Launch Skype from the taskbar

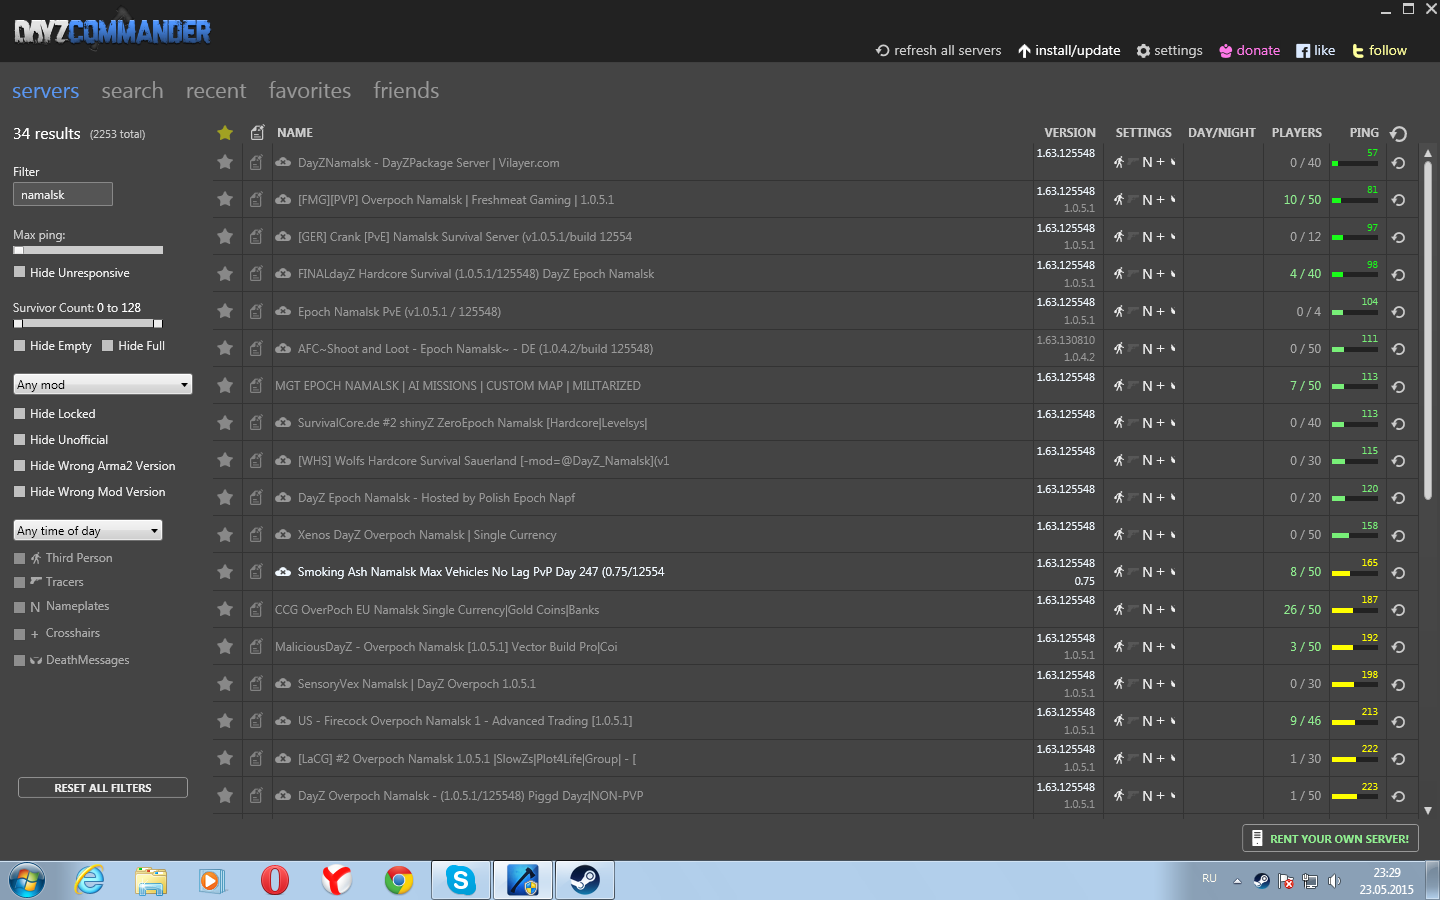pyautogui.click(x=461, y=880)
